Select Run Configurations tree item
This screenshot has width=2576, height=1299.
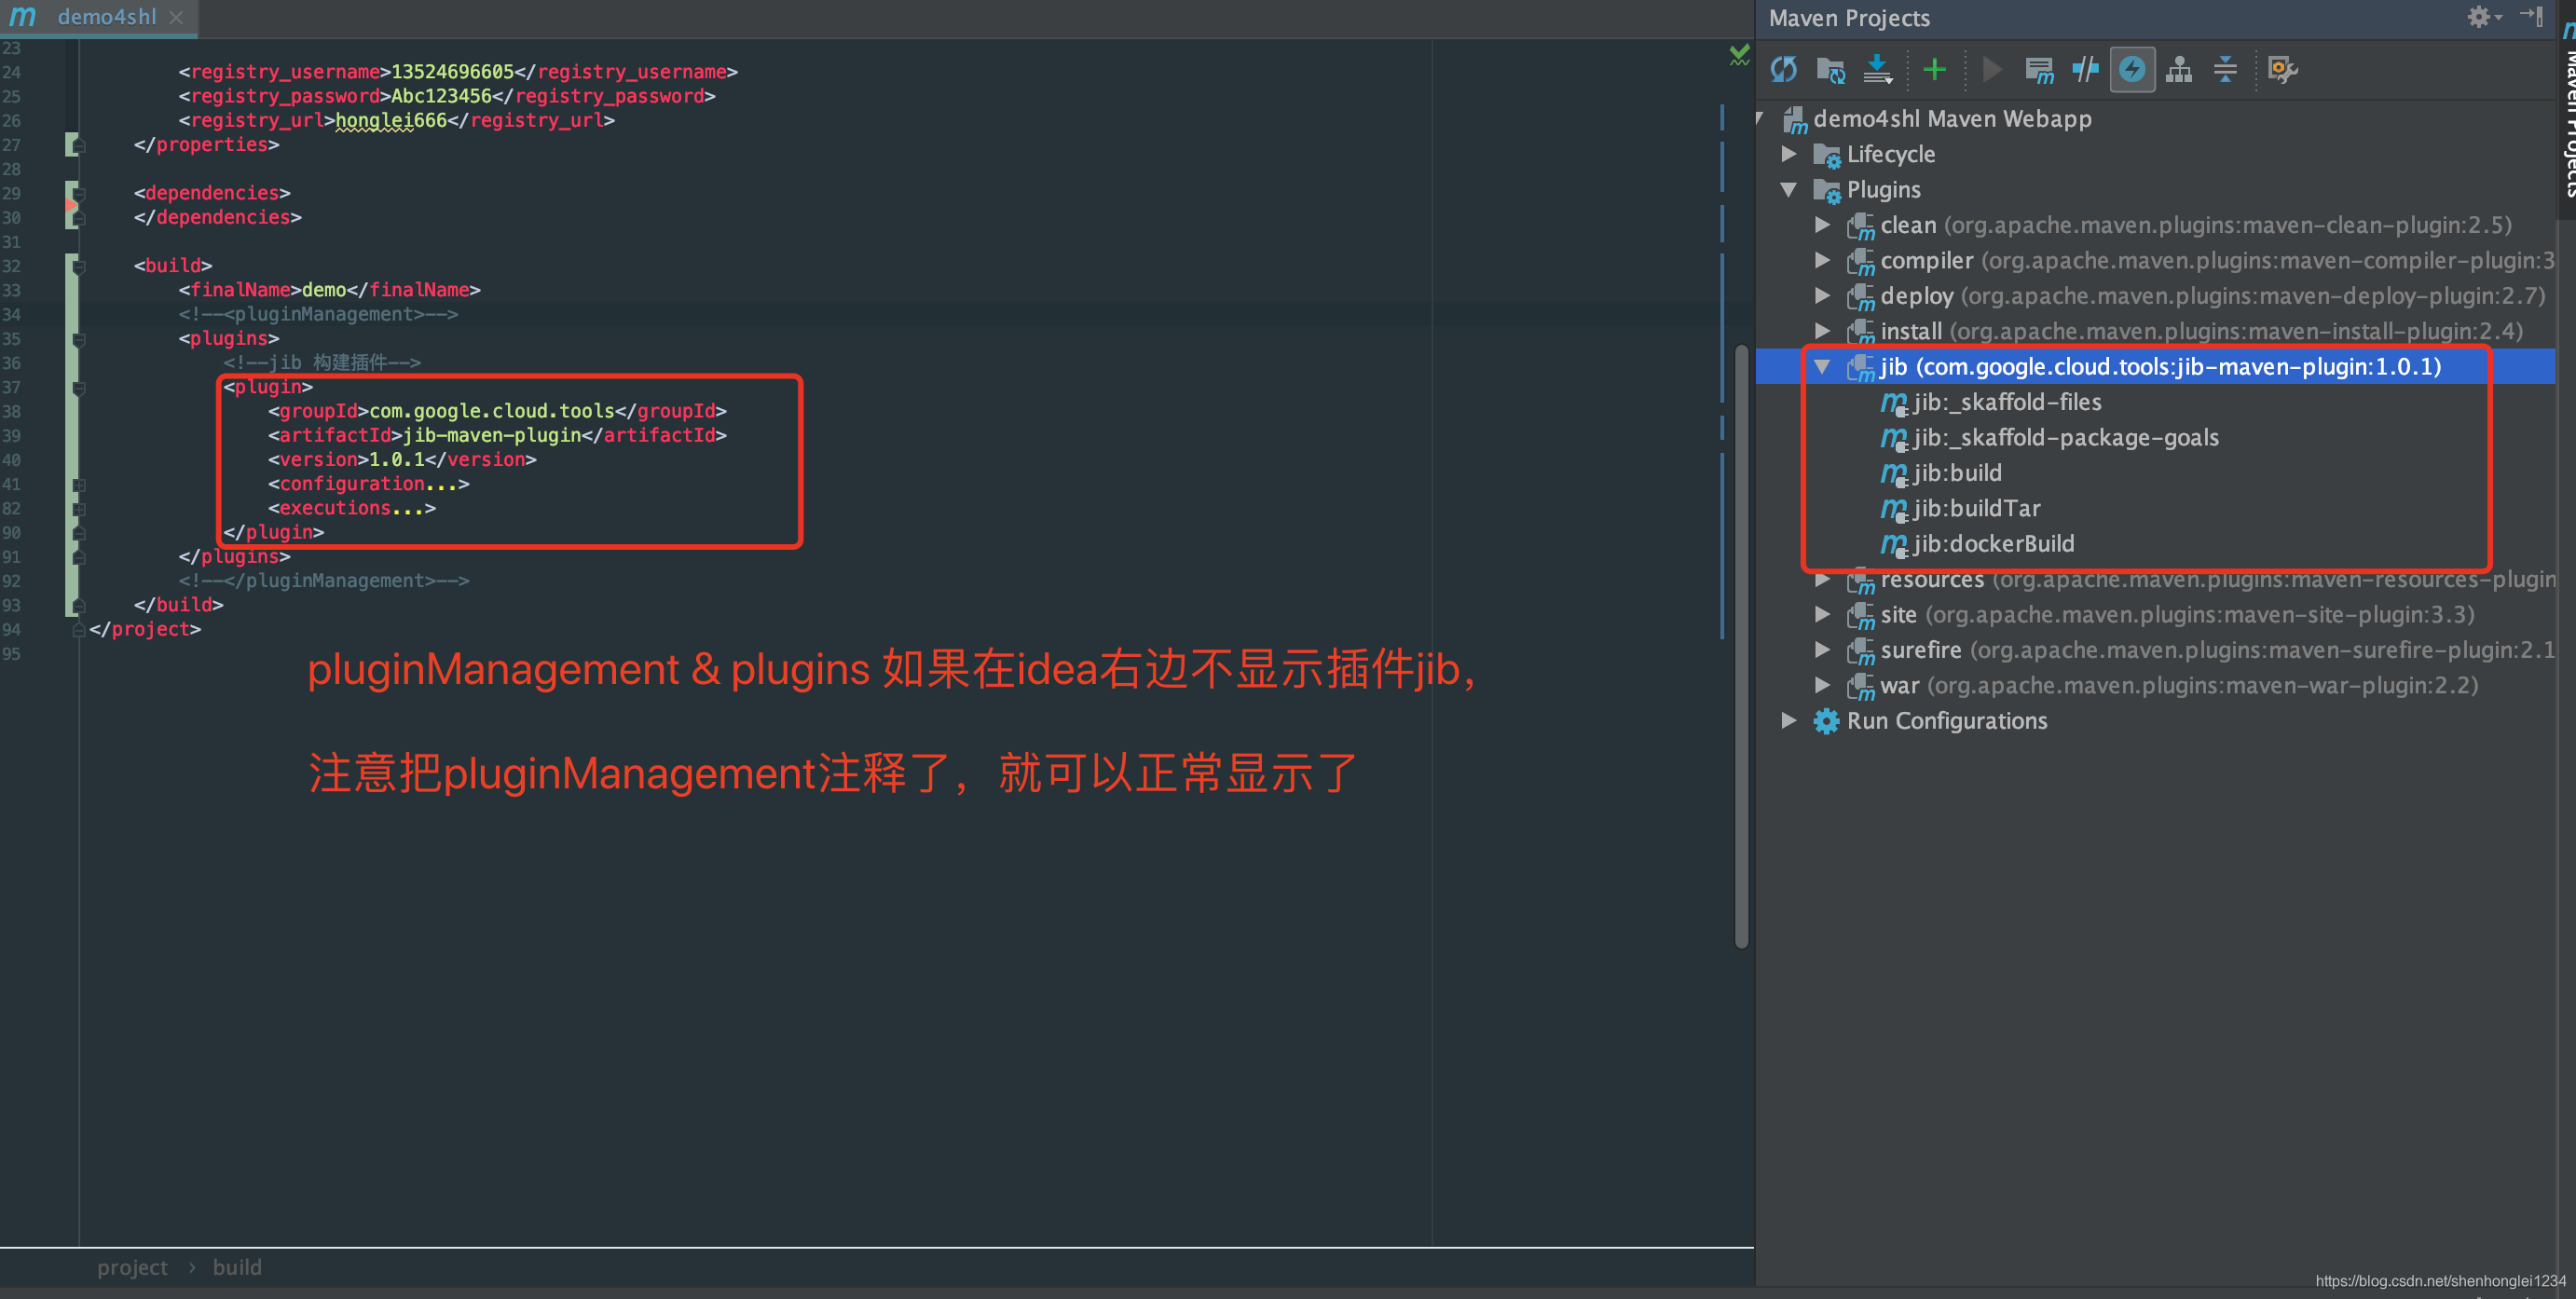coord(1946,721)
